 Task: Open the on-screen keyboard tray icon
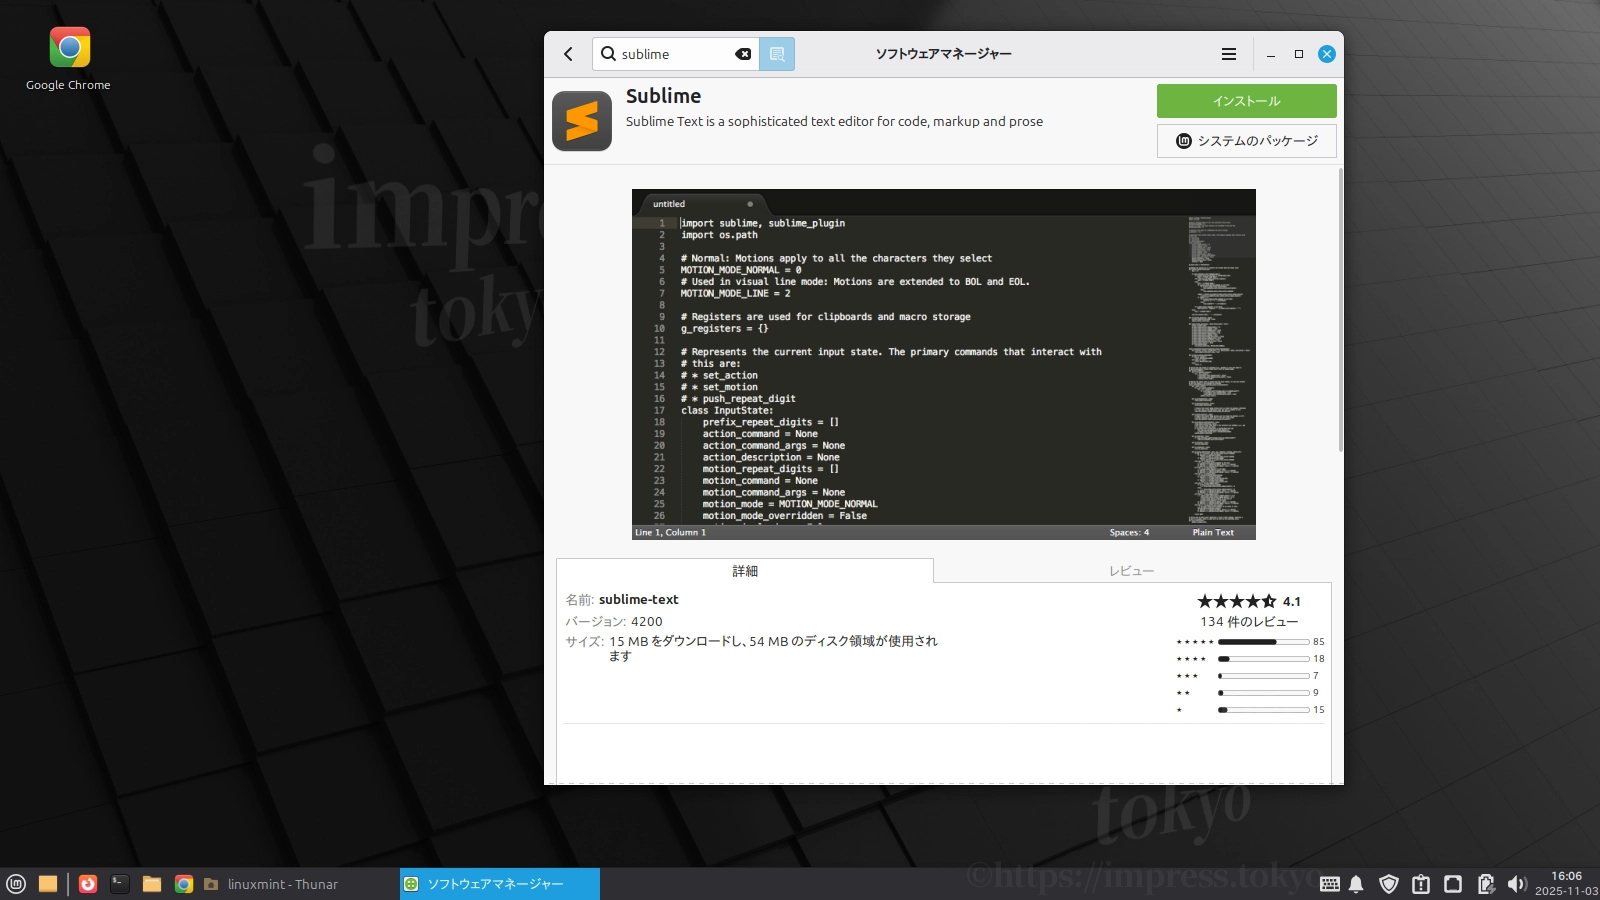click(1330, 884)
